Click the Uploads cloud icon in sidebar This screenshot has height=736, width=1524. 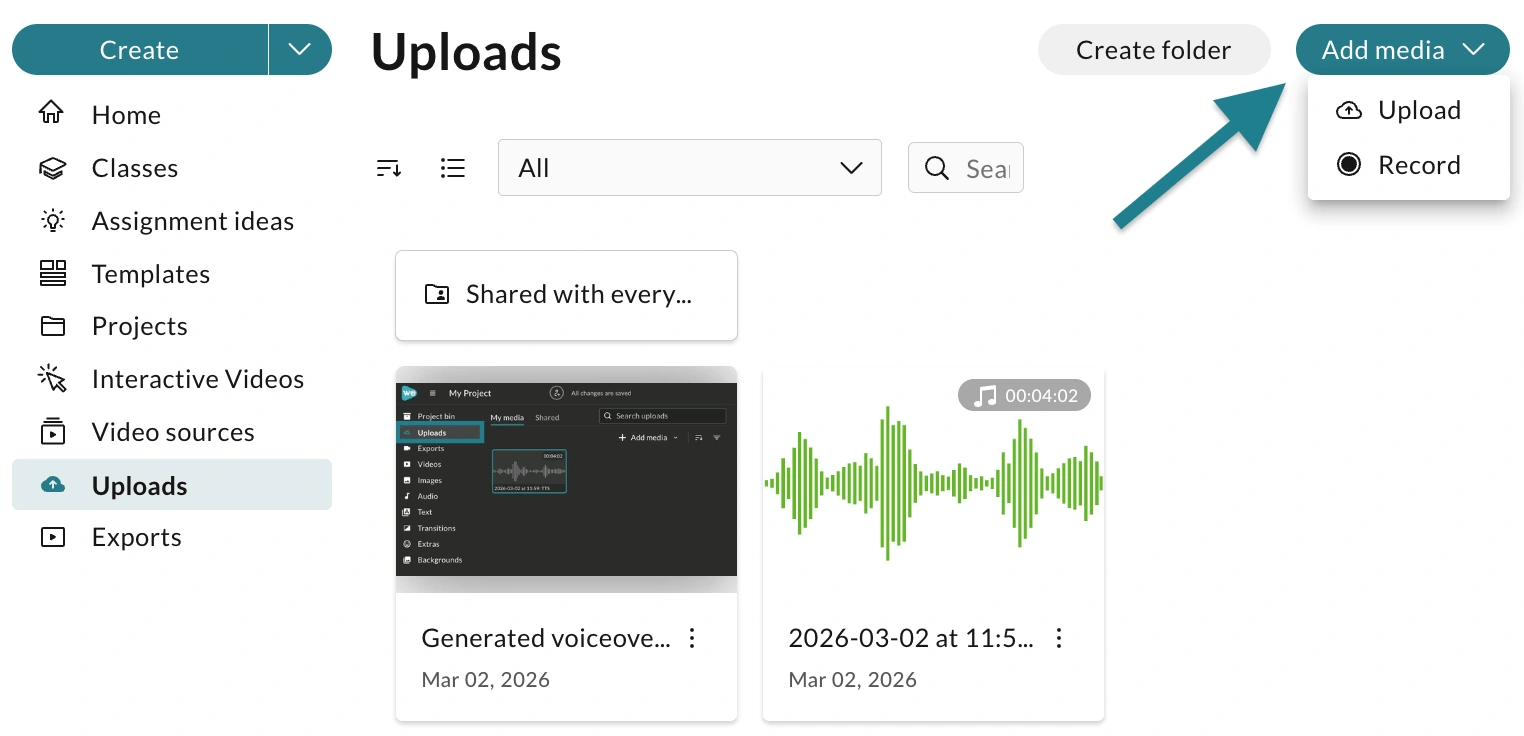point(52,485)
